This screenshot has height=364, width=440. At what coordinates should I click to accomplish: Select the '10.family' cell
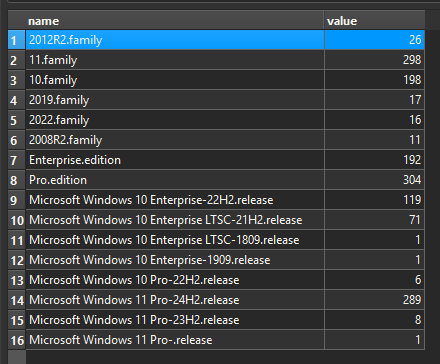[175, 80]
